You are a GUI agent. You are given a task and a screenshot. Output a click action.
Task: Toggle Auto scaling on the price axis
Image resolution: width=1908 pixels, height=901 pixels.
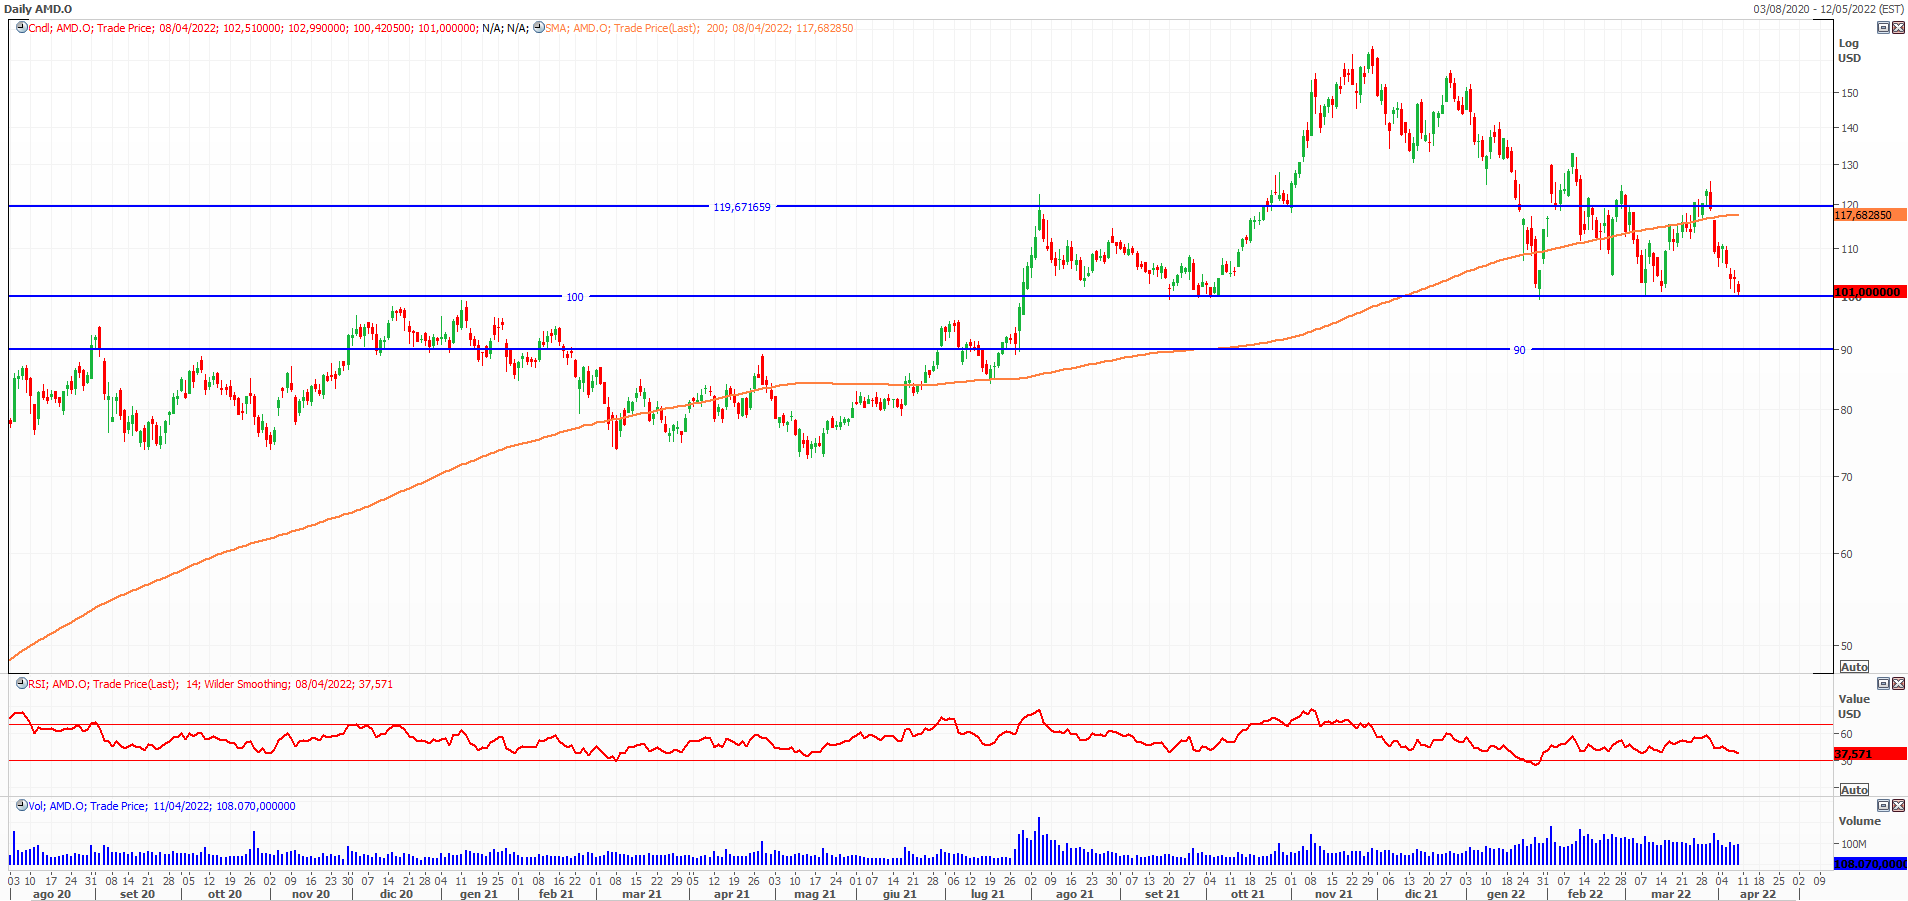coord(1854,667)
